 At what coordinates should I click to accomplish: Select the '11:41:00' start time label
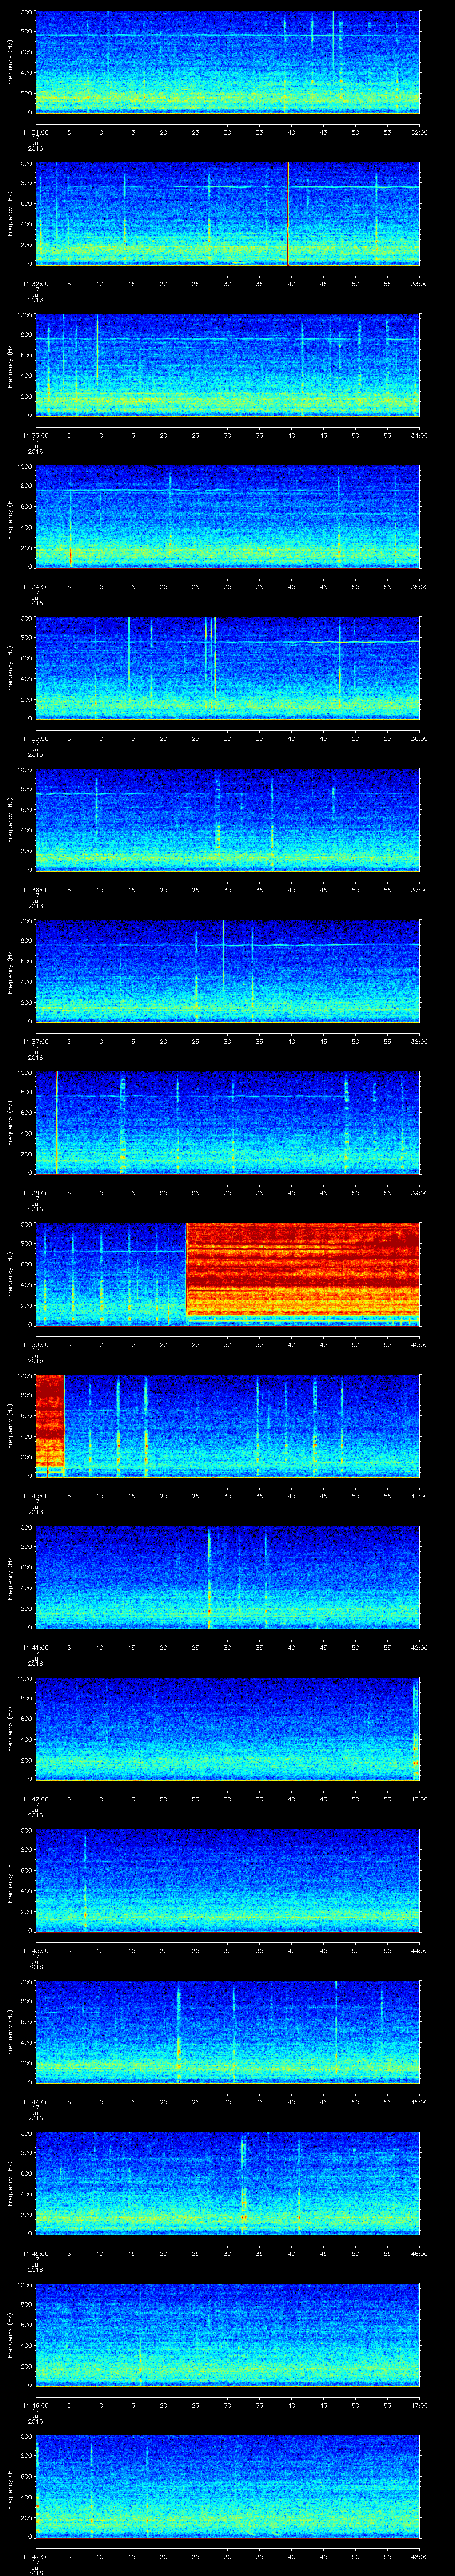click(35, 1647)
